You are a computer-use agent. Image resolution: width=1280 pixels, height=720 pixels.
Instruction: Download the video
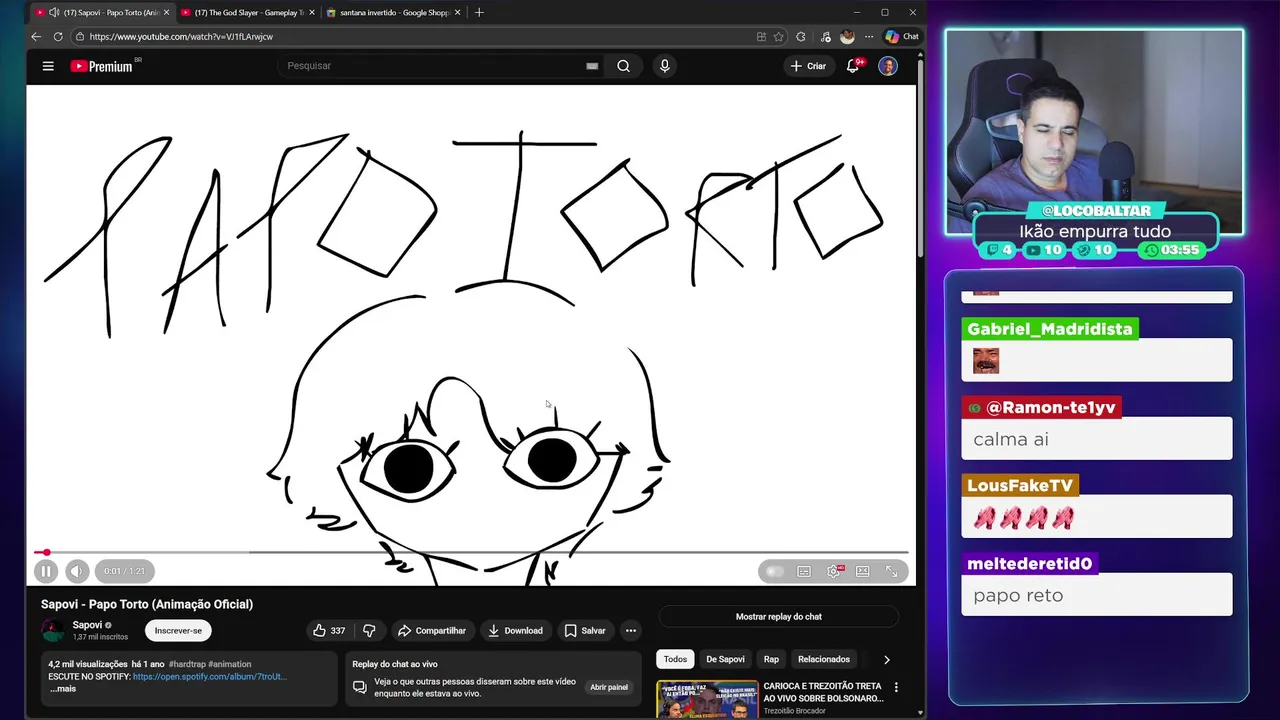pos(514,631)
